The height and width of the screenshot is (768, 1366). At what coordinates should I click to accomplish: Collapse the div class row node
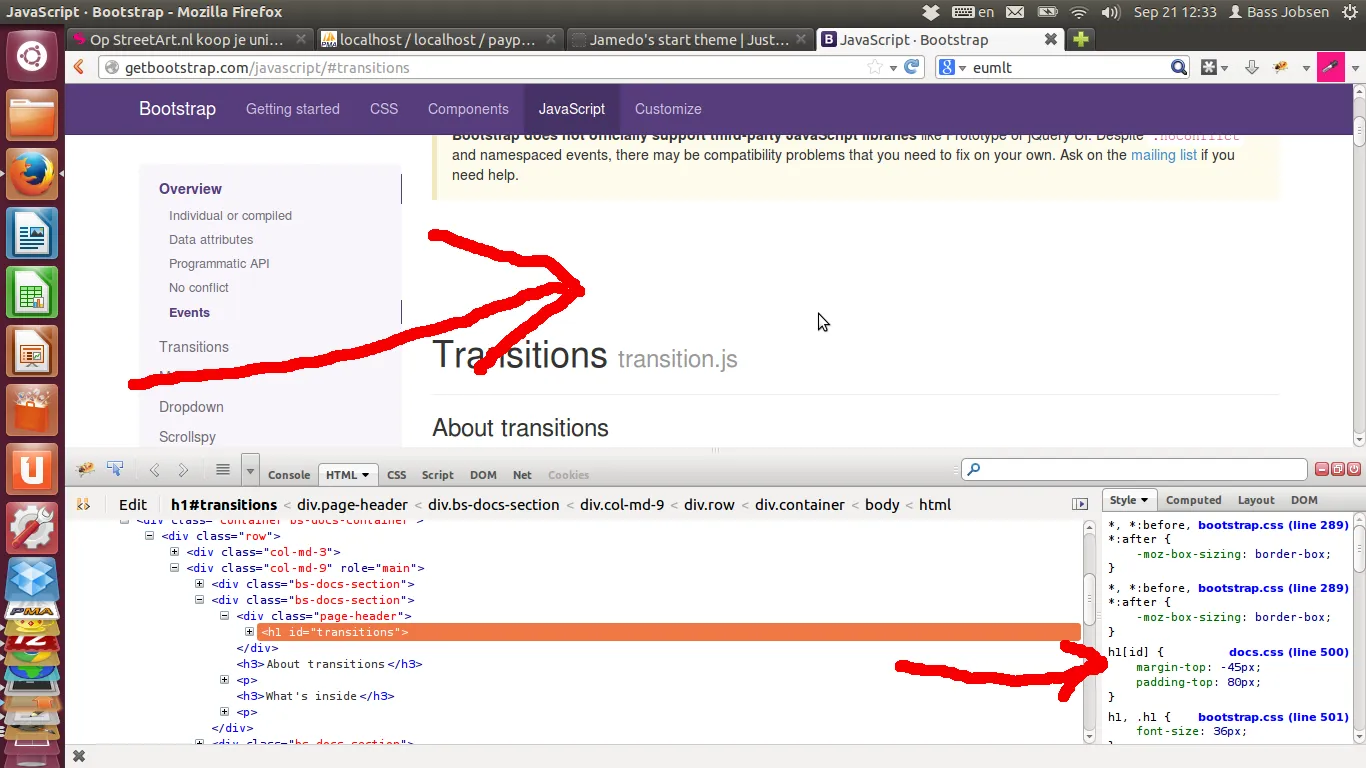click(x=149, y=536)
